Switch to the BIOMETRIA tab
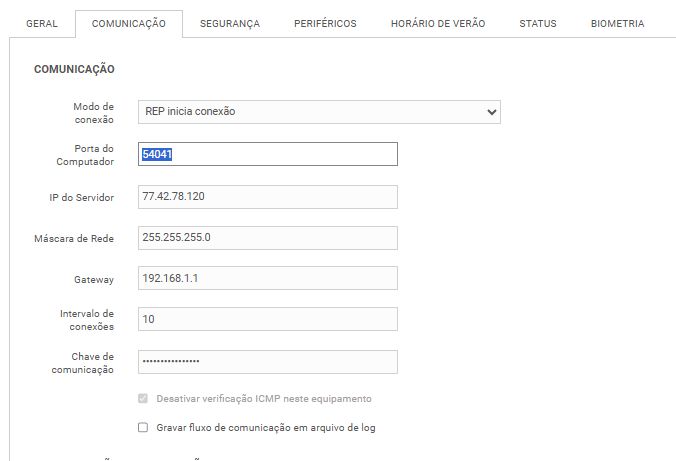Image resolution: width=676 pixels, height=461 pixels. [617, 24]
